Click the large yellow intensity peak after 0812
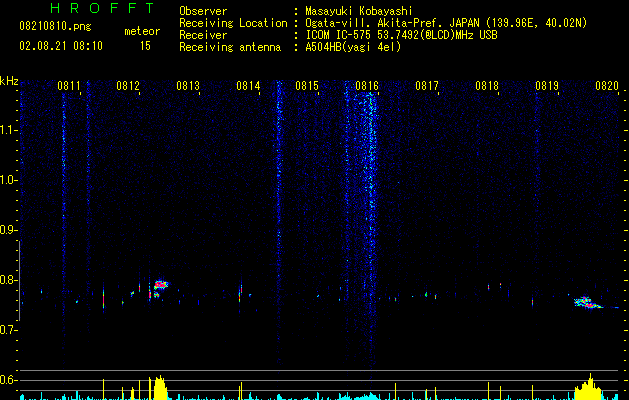Viewport: 629px width, 400px height. click(x=160, y=387)
